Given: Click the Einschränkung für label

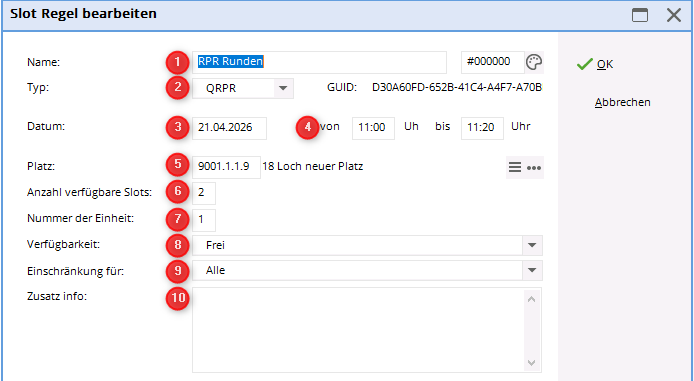Looking at the screenshot, I should (x=75, y=271).
